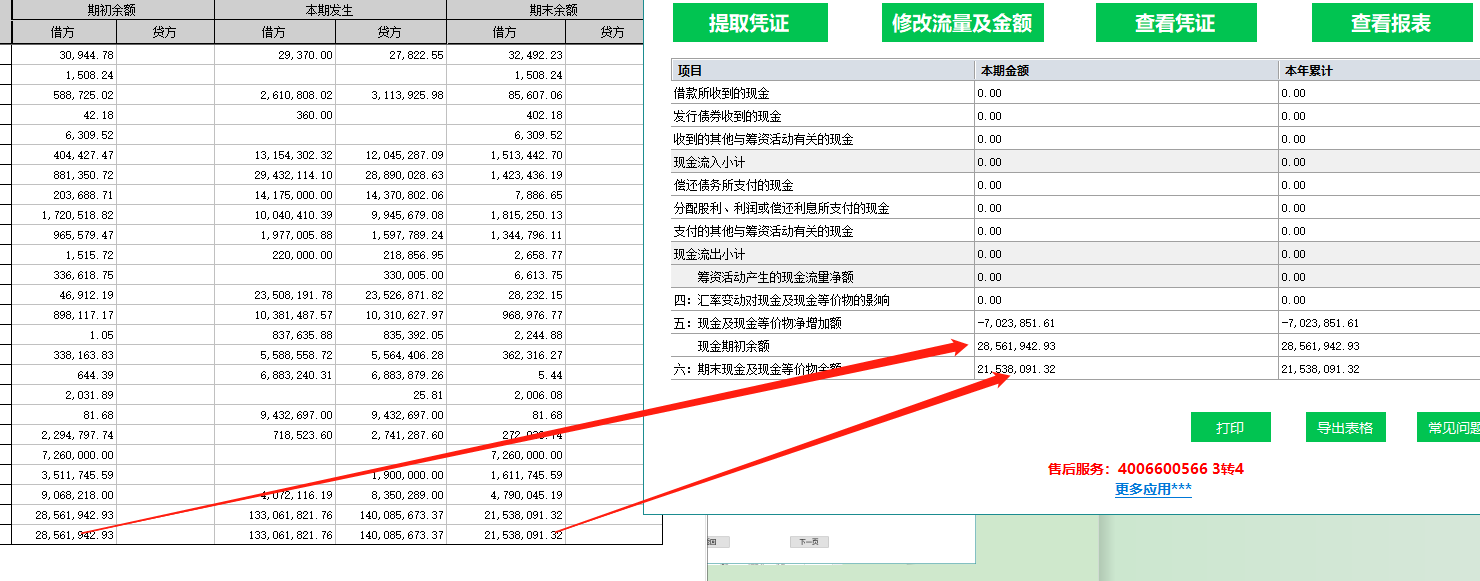Select the 项目 column header
The image size is (1480, 581).
[823, 70]
